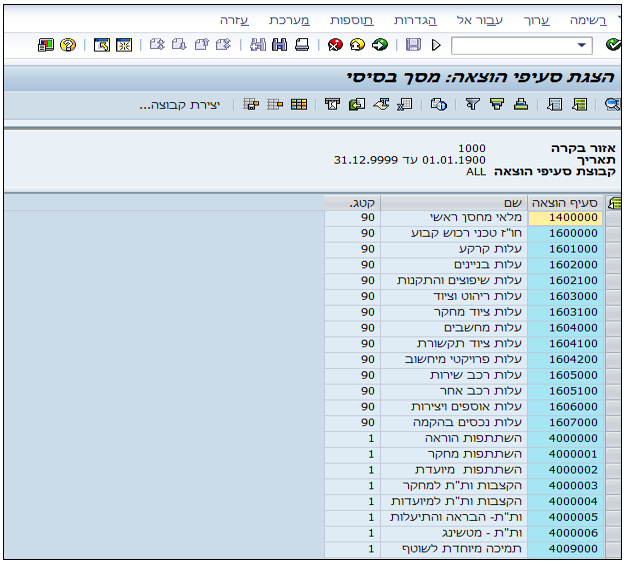
Task: Click the Select Layout icon
Action: click(x=275, y=104)
